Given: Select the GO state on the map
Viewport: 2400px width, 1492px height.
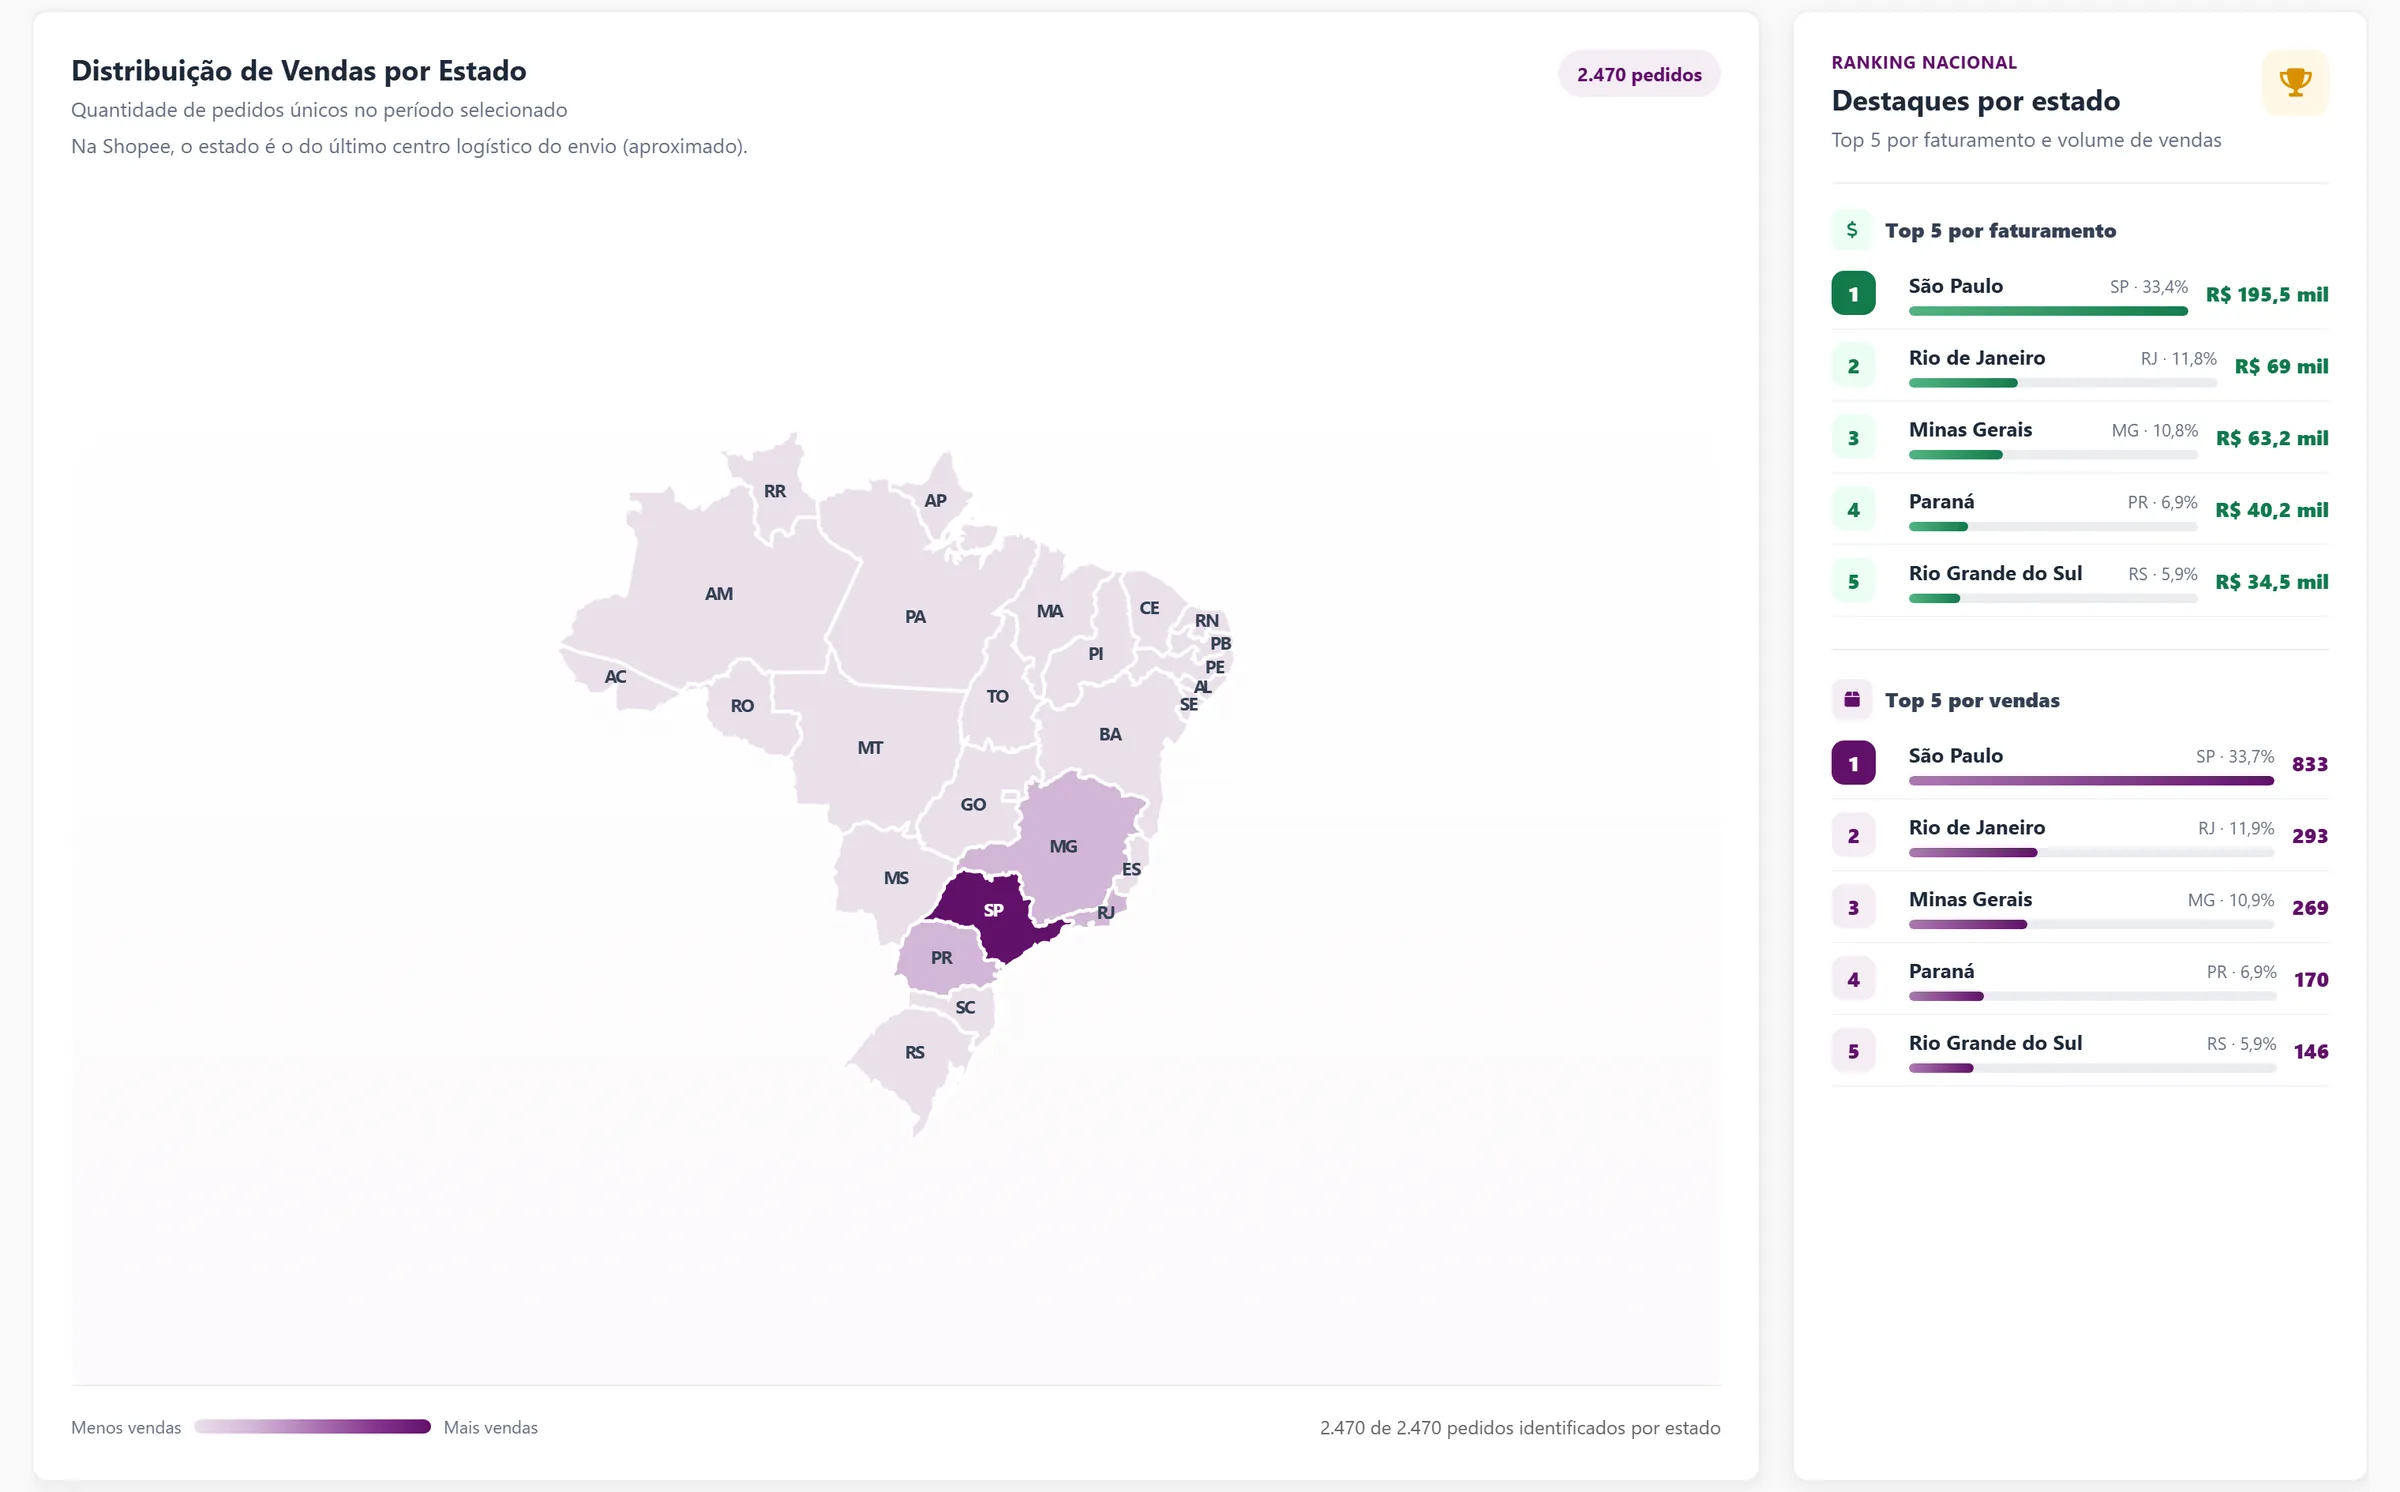Looking at the screenshot, I should (972, 804).
